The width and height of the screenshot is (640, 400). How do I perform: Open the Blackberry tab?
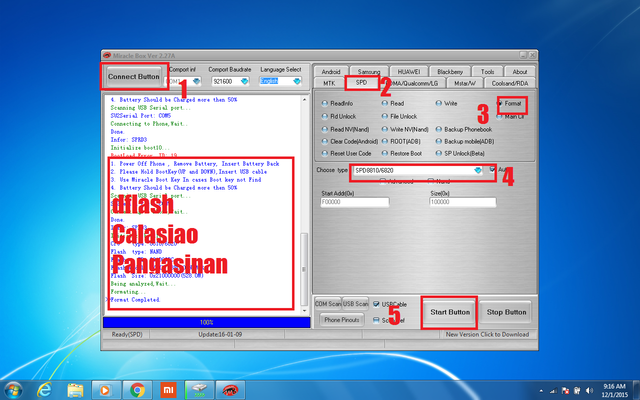[450, 71]
